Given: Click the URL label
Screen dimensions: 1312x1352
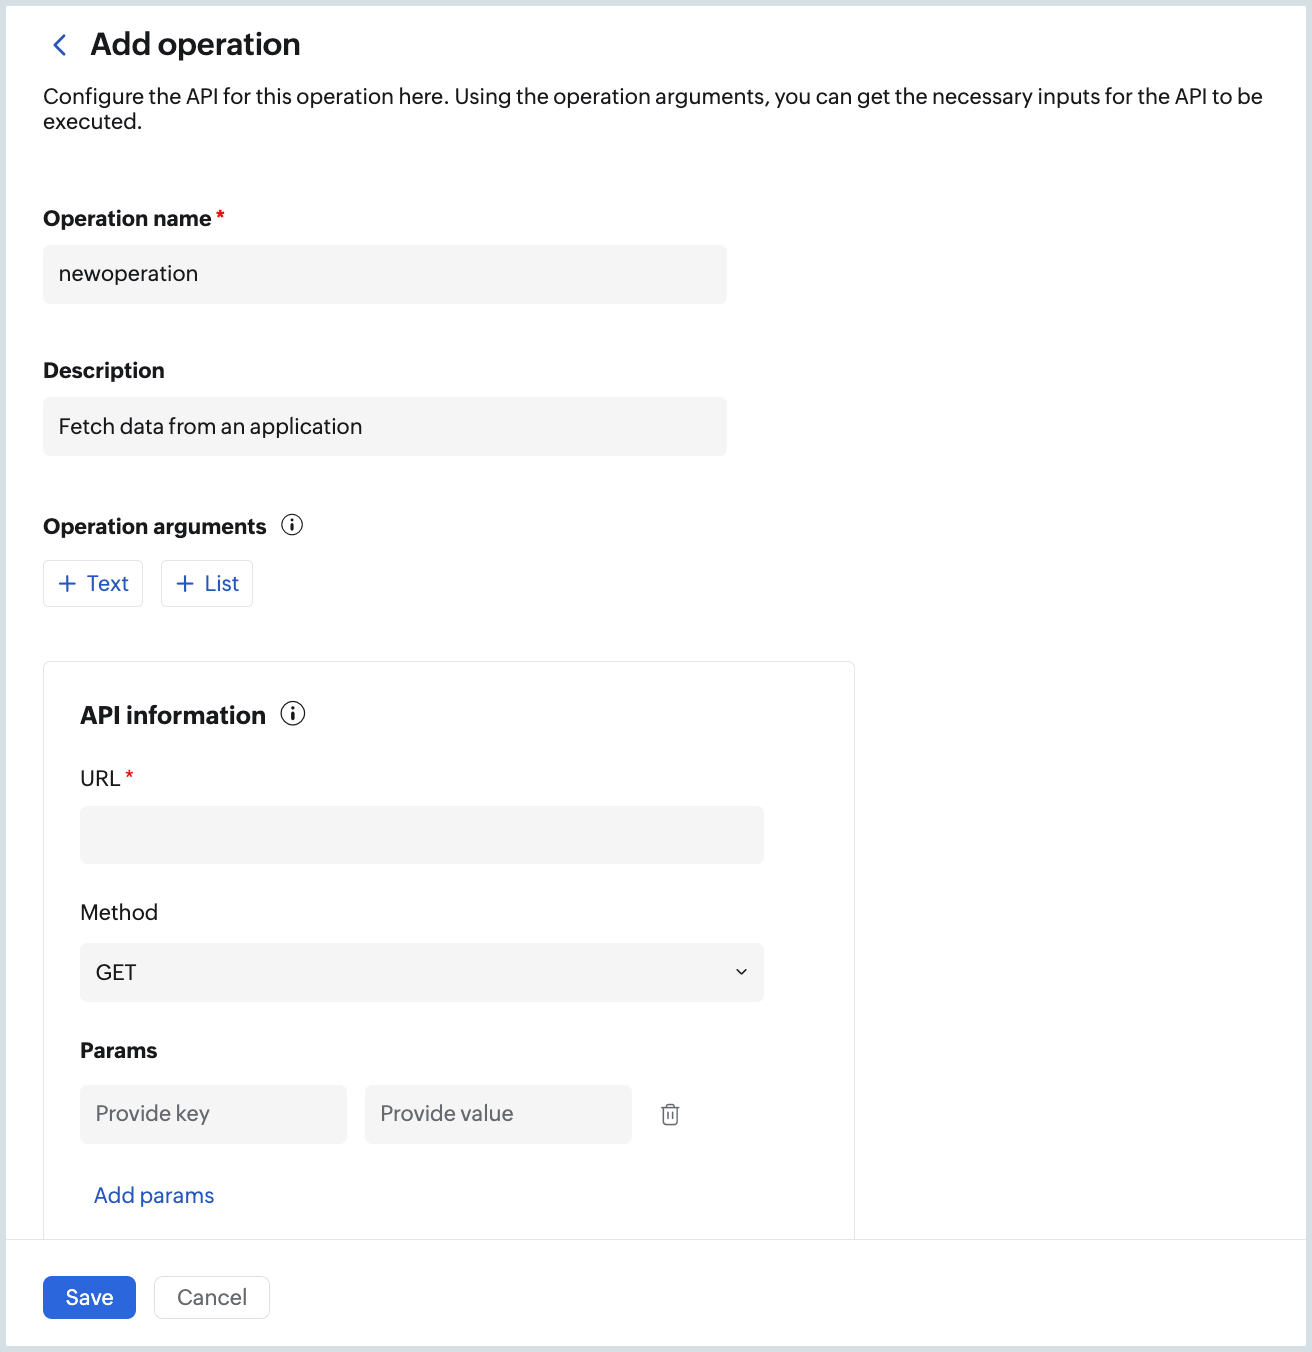Looking at the screenshot, I should [x=100, y=779].
